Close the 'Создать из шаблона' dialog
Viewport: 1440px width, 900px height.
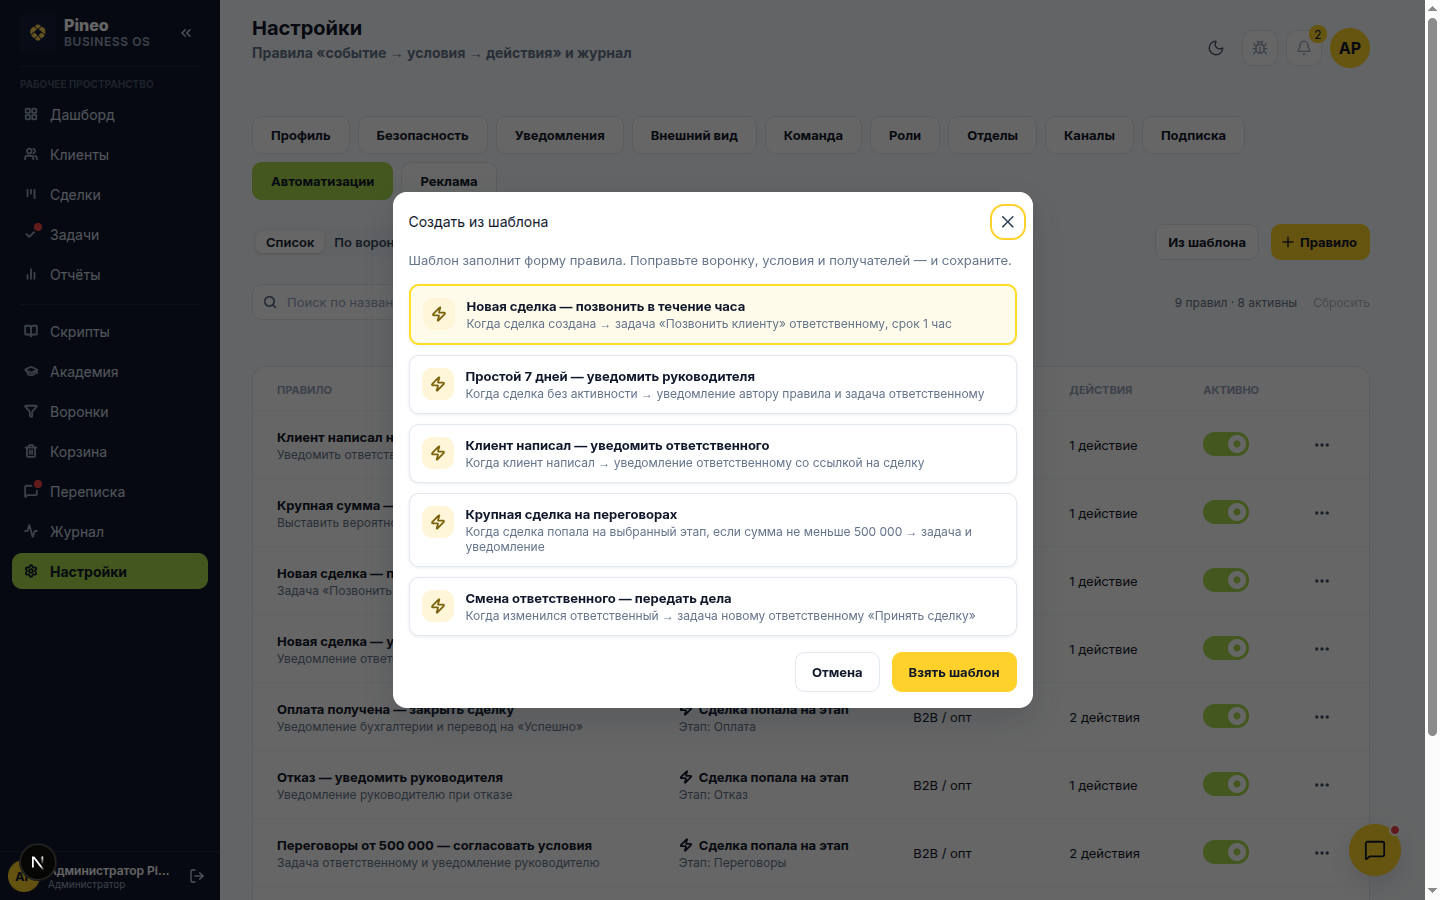point(1008,222)
